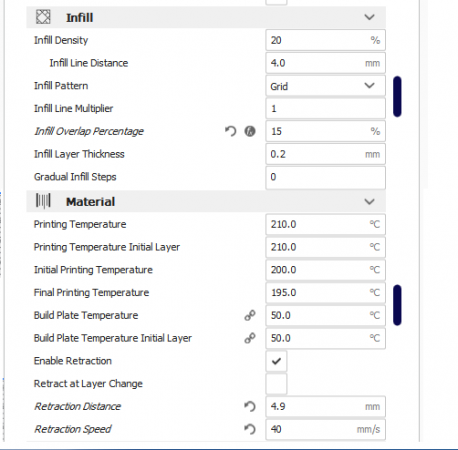
Task: Enable Retract at Layer Change checkbox
Action: click(276, 384)
